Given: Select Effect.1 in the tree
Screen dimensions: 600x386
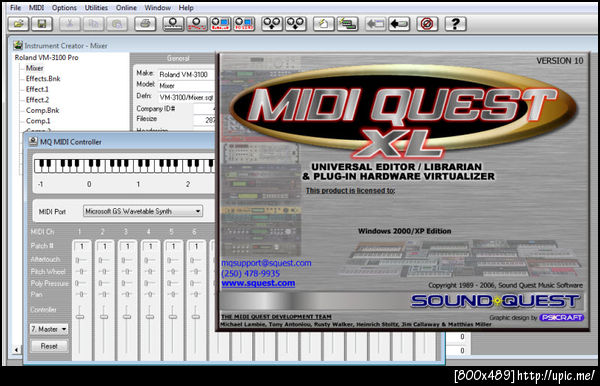Looking at the screenshot, I should pos(37,89).
